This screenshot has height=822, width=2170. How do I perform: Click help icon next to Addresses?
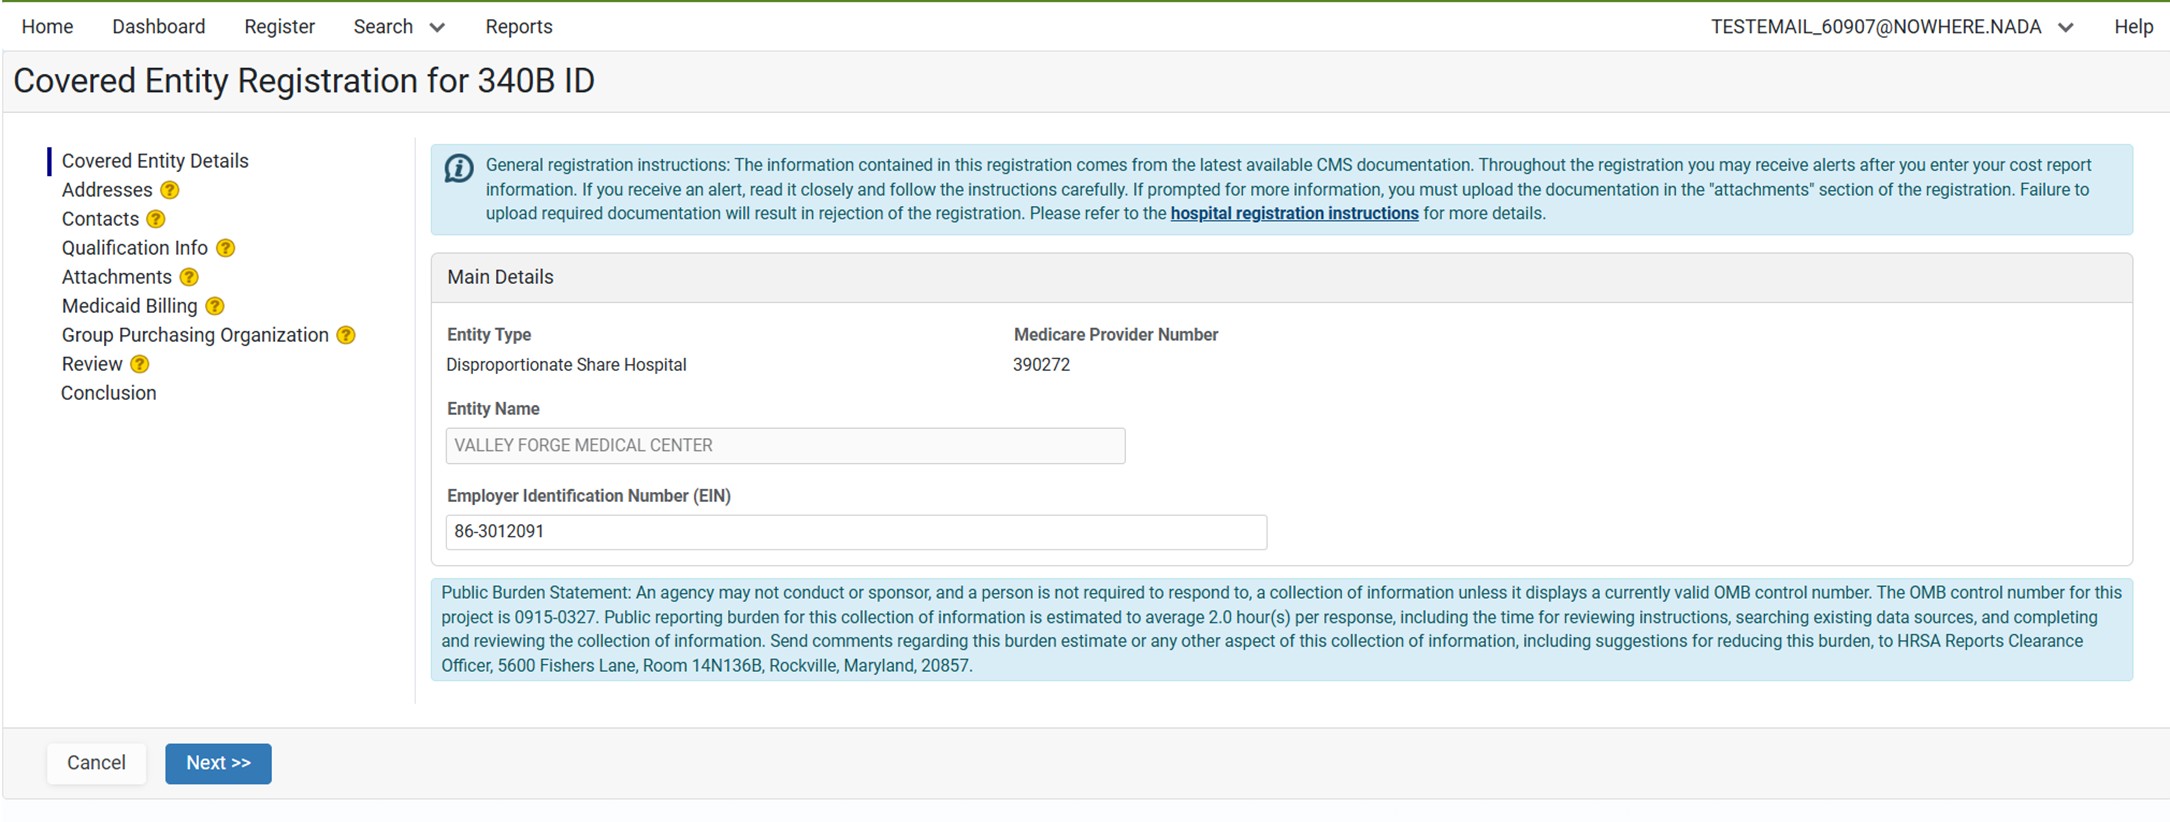[x=169, y=190]
